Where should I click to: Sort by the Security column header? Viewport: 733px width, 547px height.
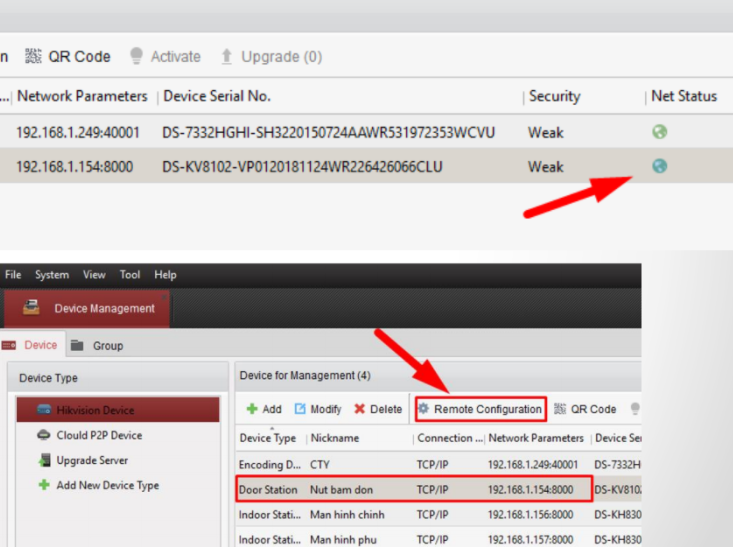point(554,97)
